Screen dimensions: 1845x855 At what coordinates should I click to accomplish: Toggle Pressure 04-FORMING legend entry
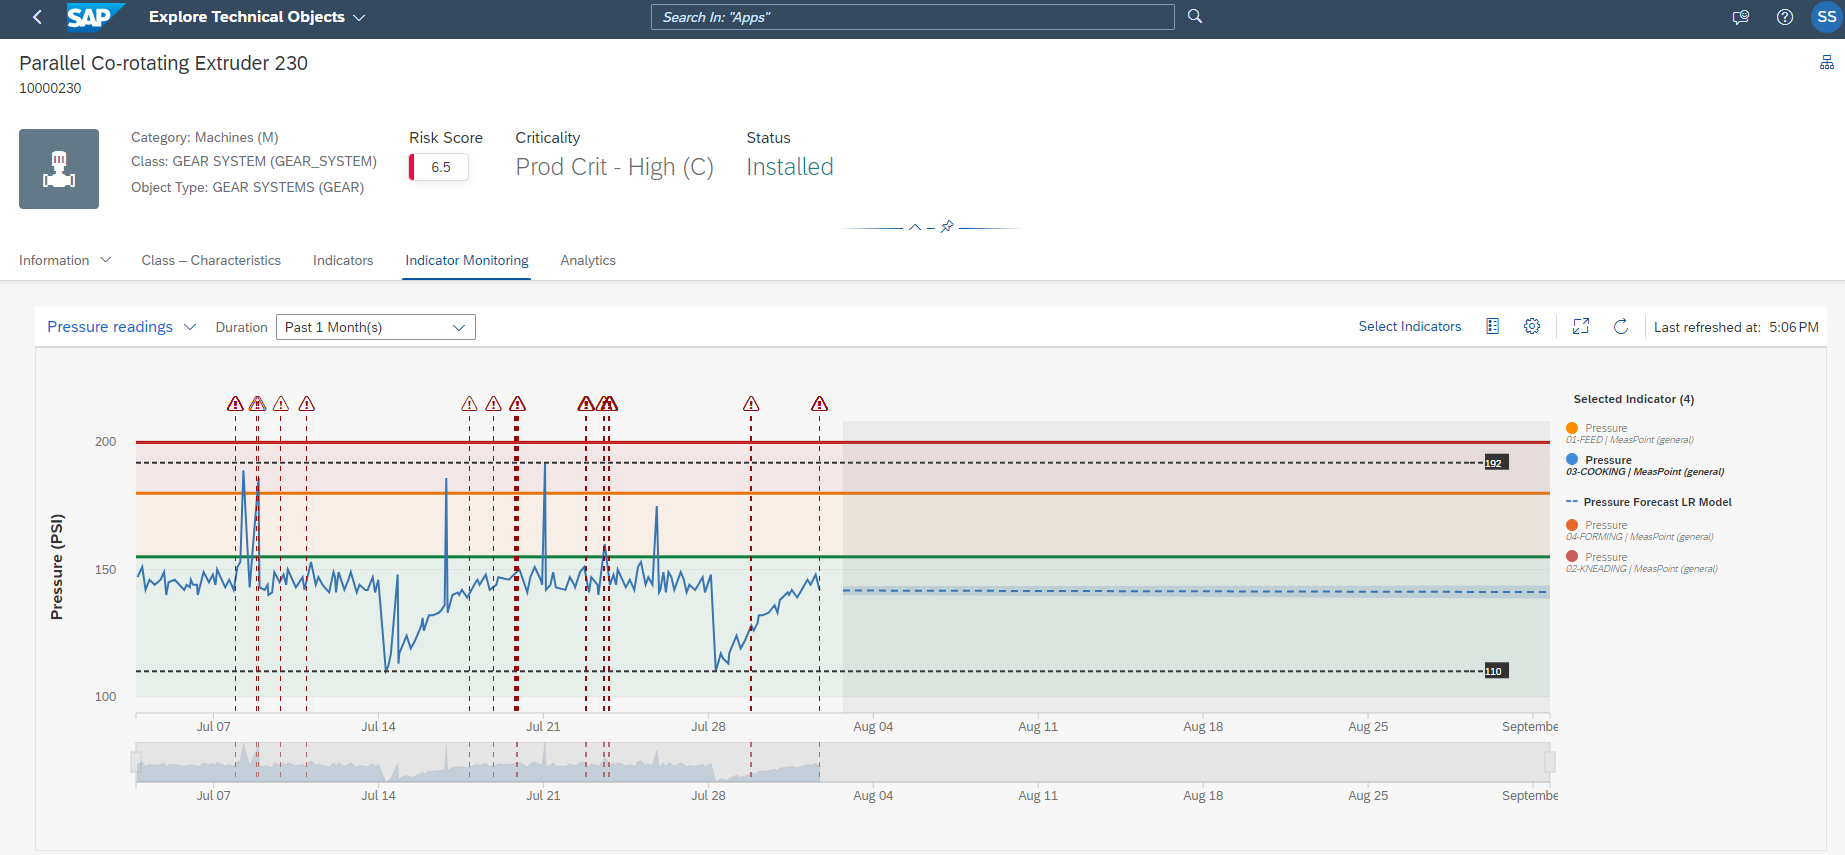click(x=1640, y=530)
